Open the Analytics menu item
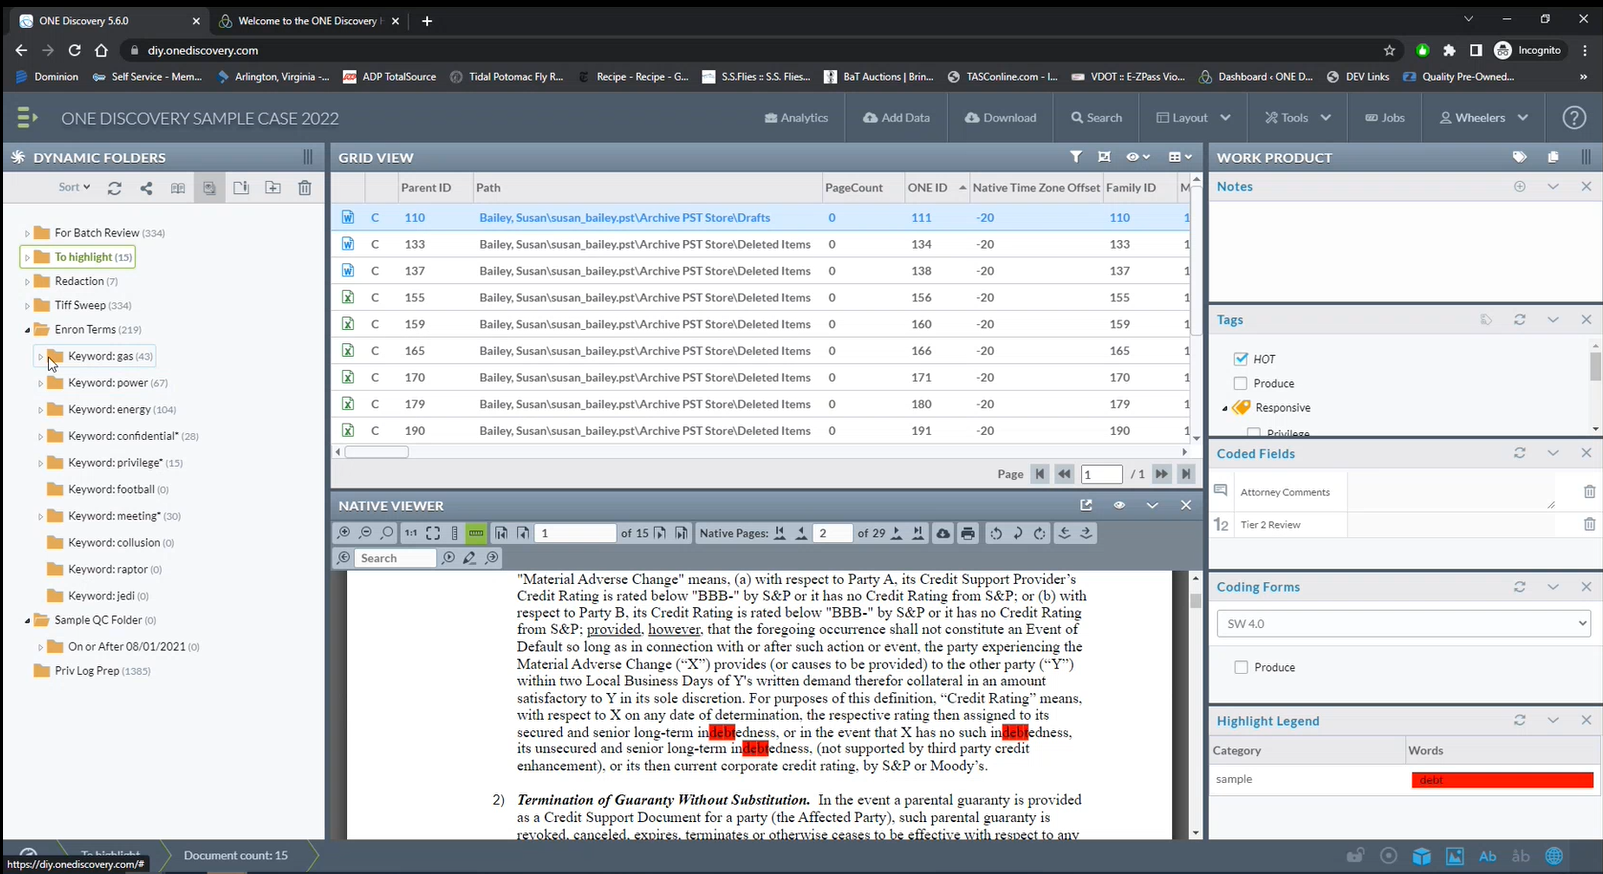 [796, 118]
